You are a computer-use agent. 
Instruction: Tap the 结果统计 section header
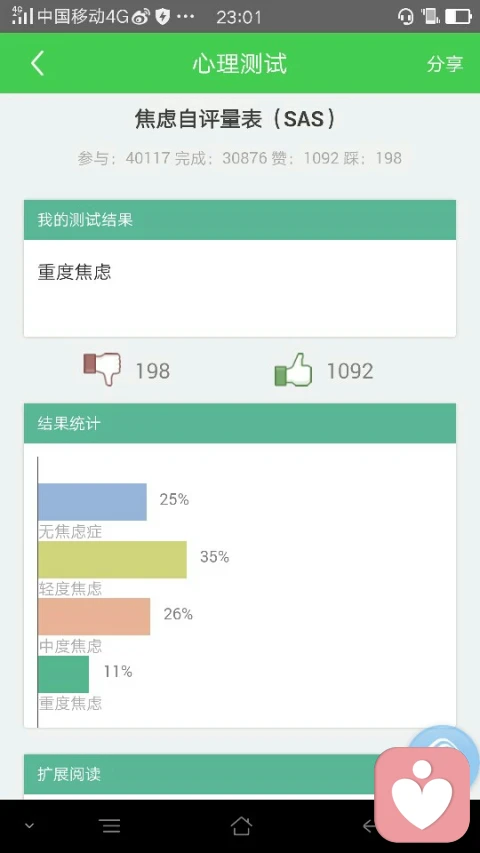tap(239, 423)
